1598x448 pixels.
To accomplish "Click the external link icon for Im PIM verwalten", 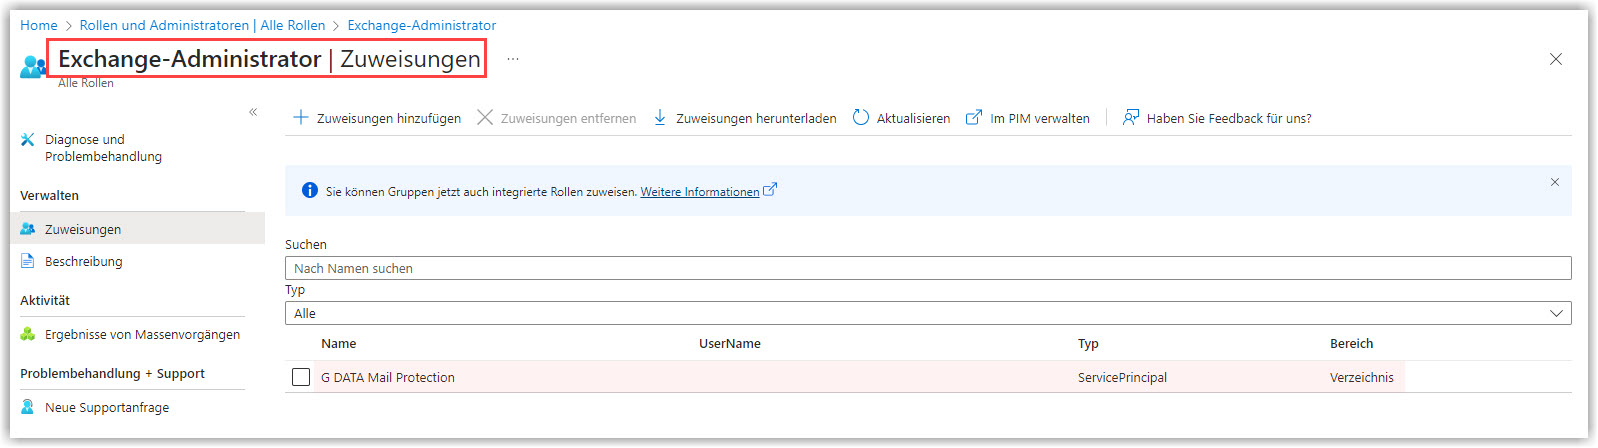I will point(974,117).
